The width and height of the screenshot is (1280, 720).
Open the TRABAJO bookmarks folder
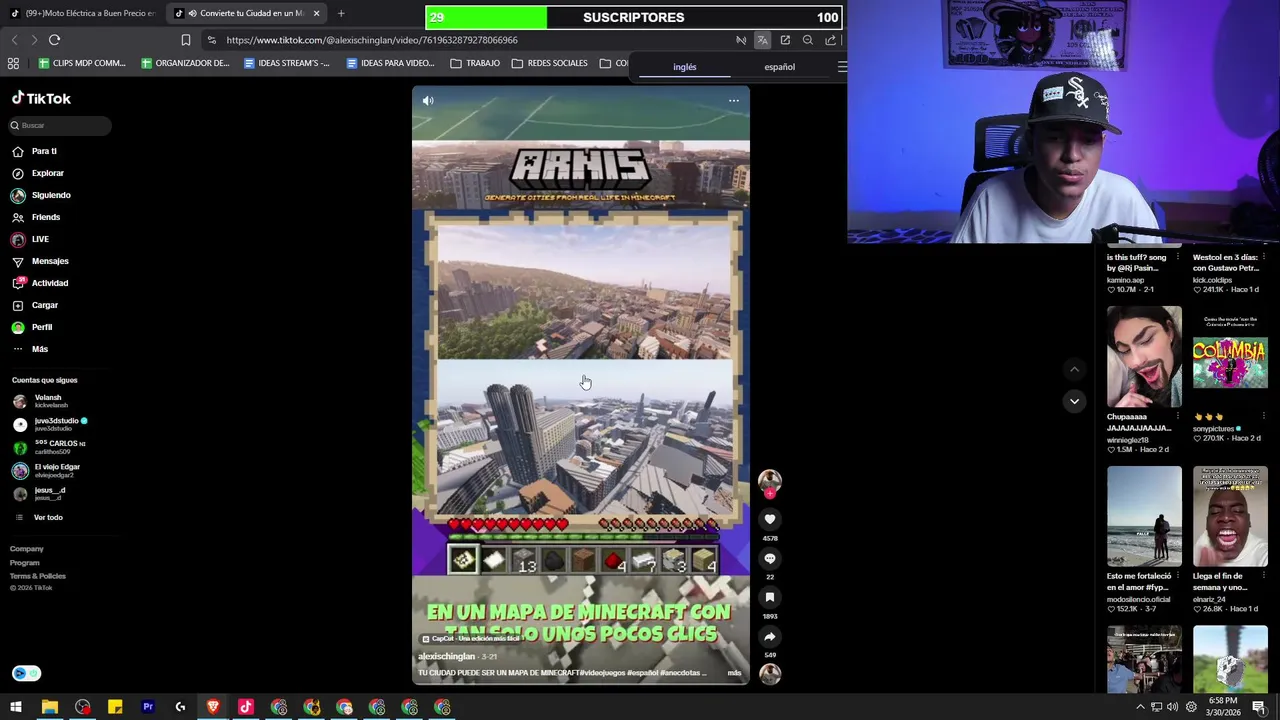(475, 63)
